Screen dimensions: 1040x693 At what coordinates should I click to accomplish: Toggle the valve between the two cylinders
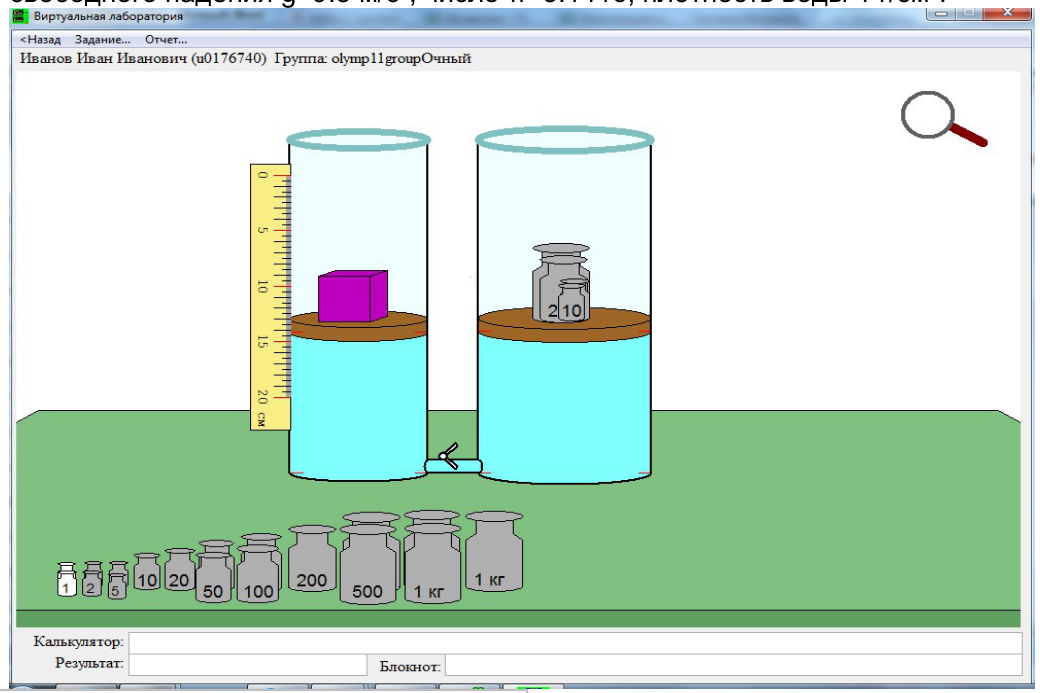tap(449, 456)
